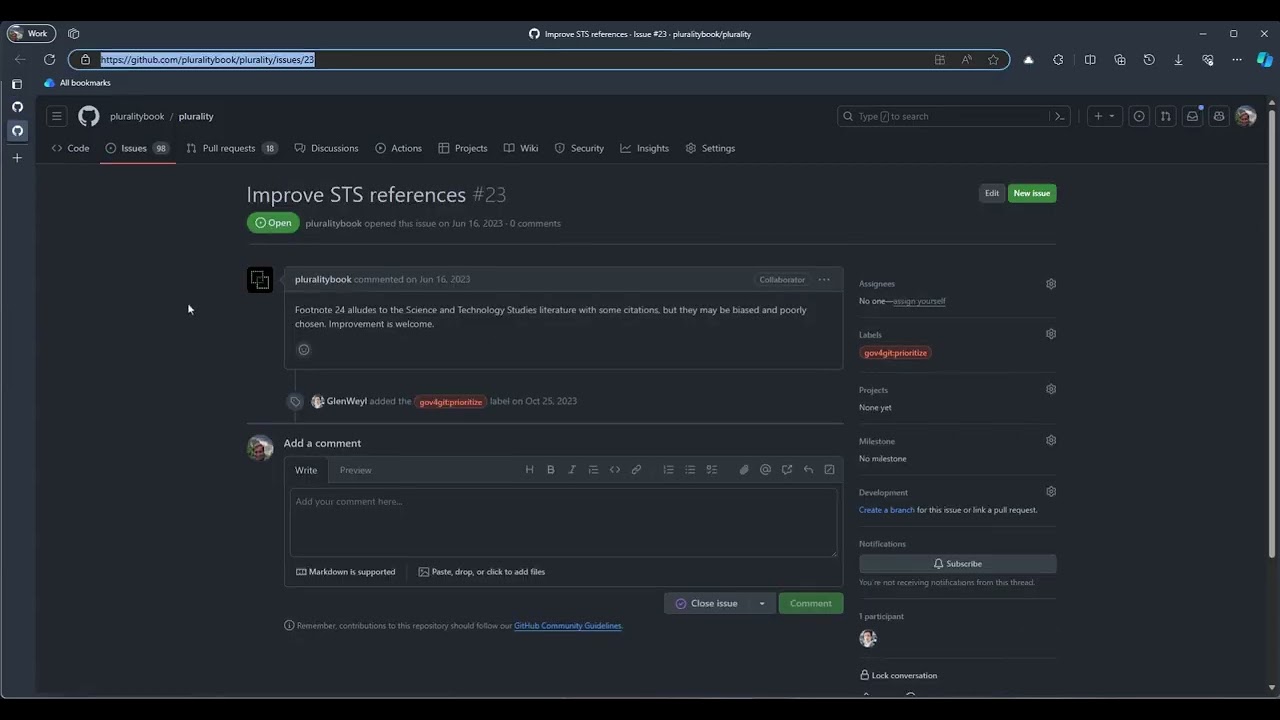Open the Wiki tab
The image size is (1280, 720).
point(521,148)
